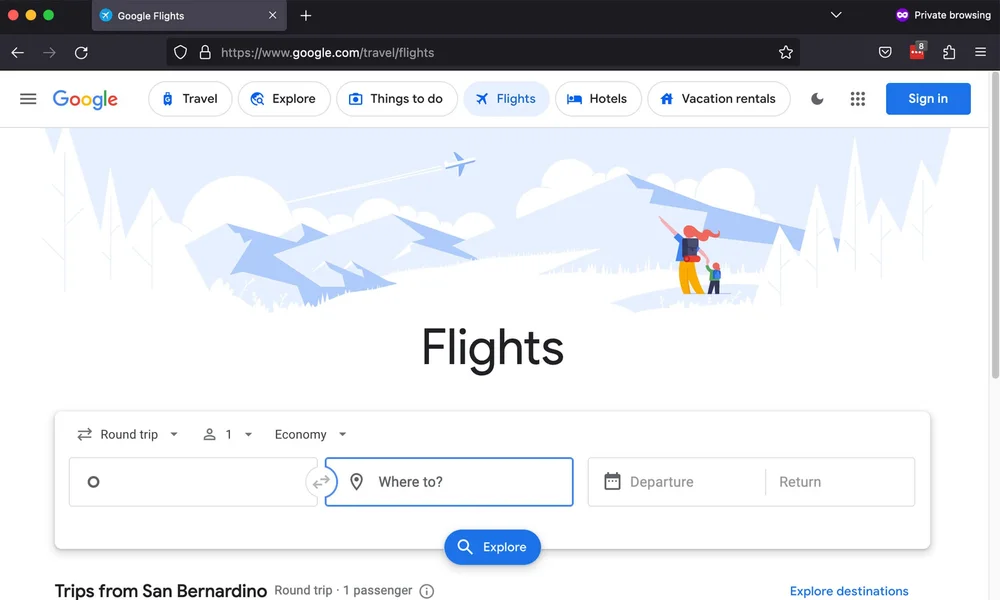Open the tracking protection shield icon
This screenshot has height=600, width=1000.
(x=180, y=52)
